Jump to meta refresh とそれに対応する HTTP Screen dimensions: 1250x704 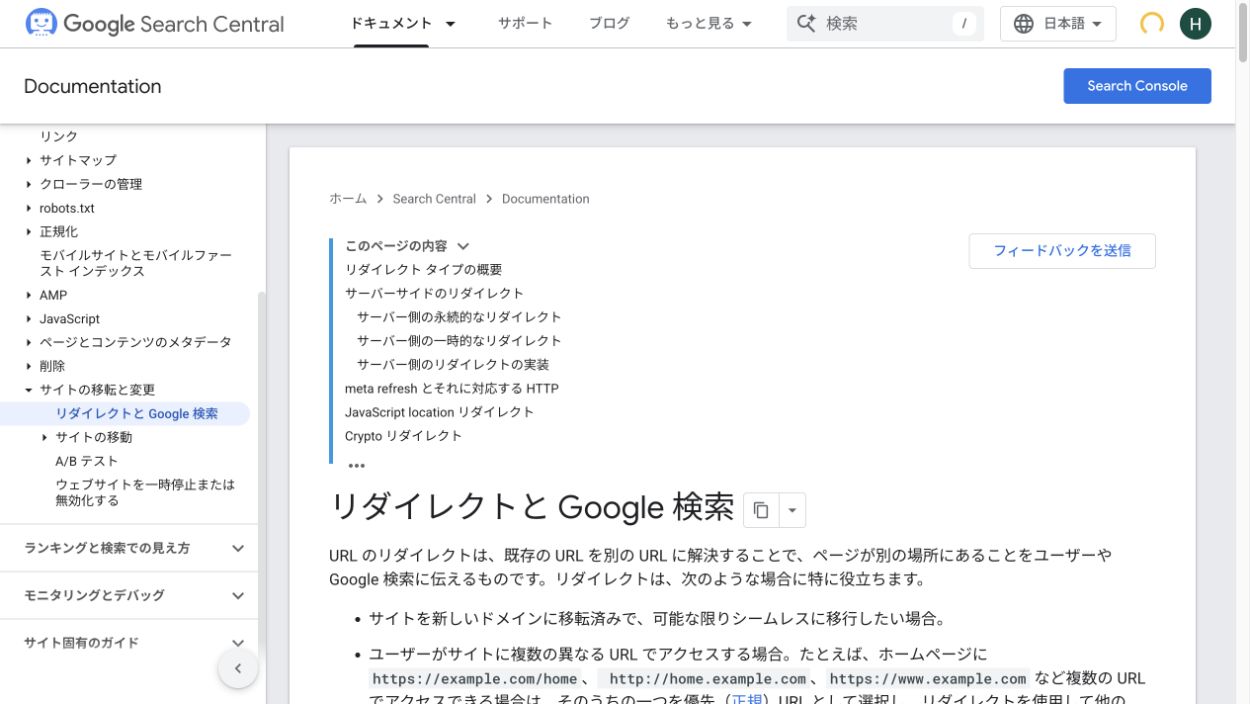pyautogui.click(x=452, y=388)
